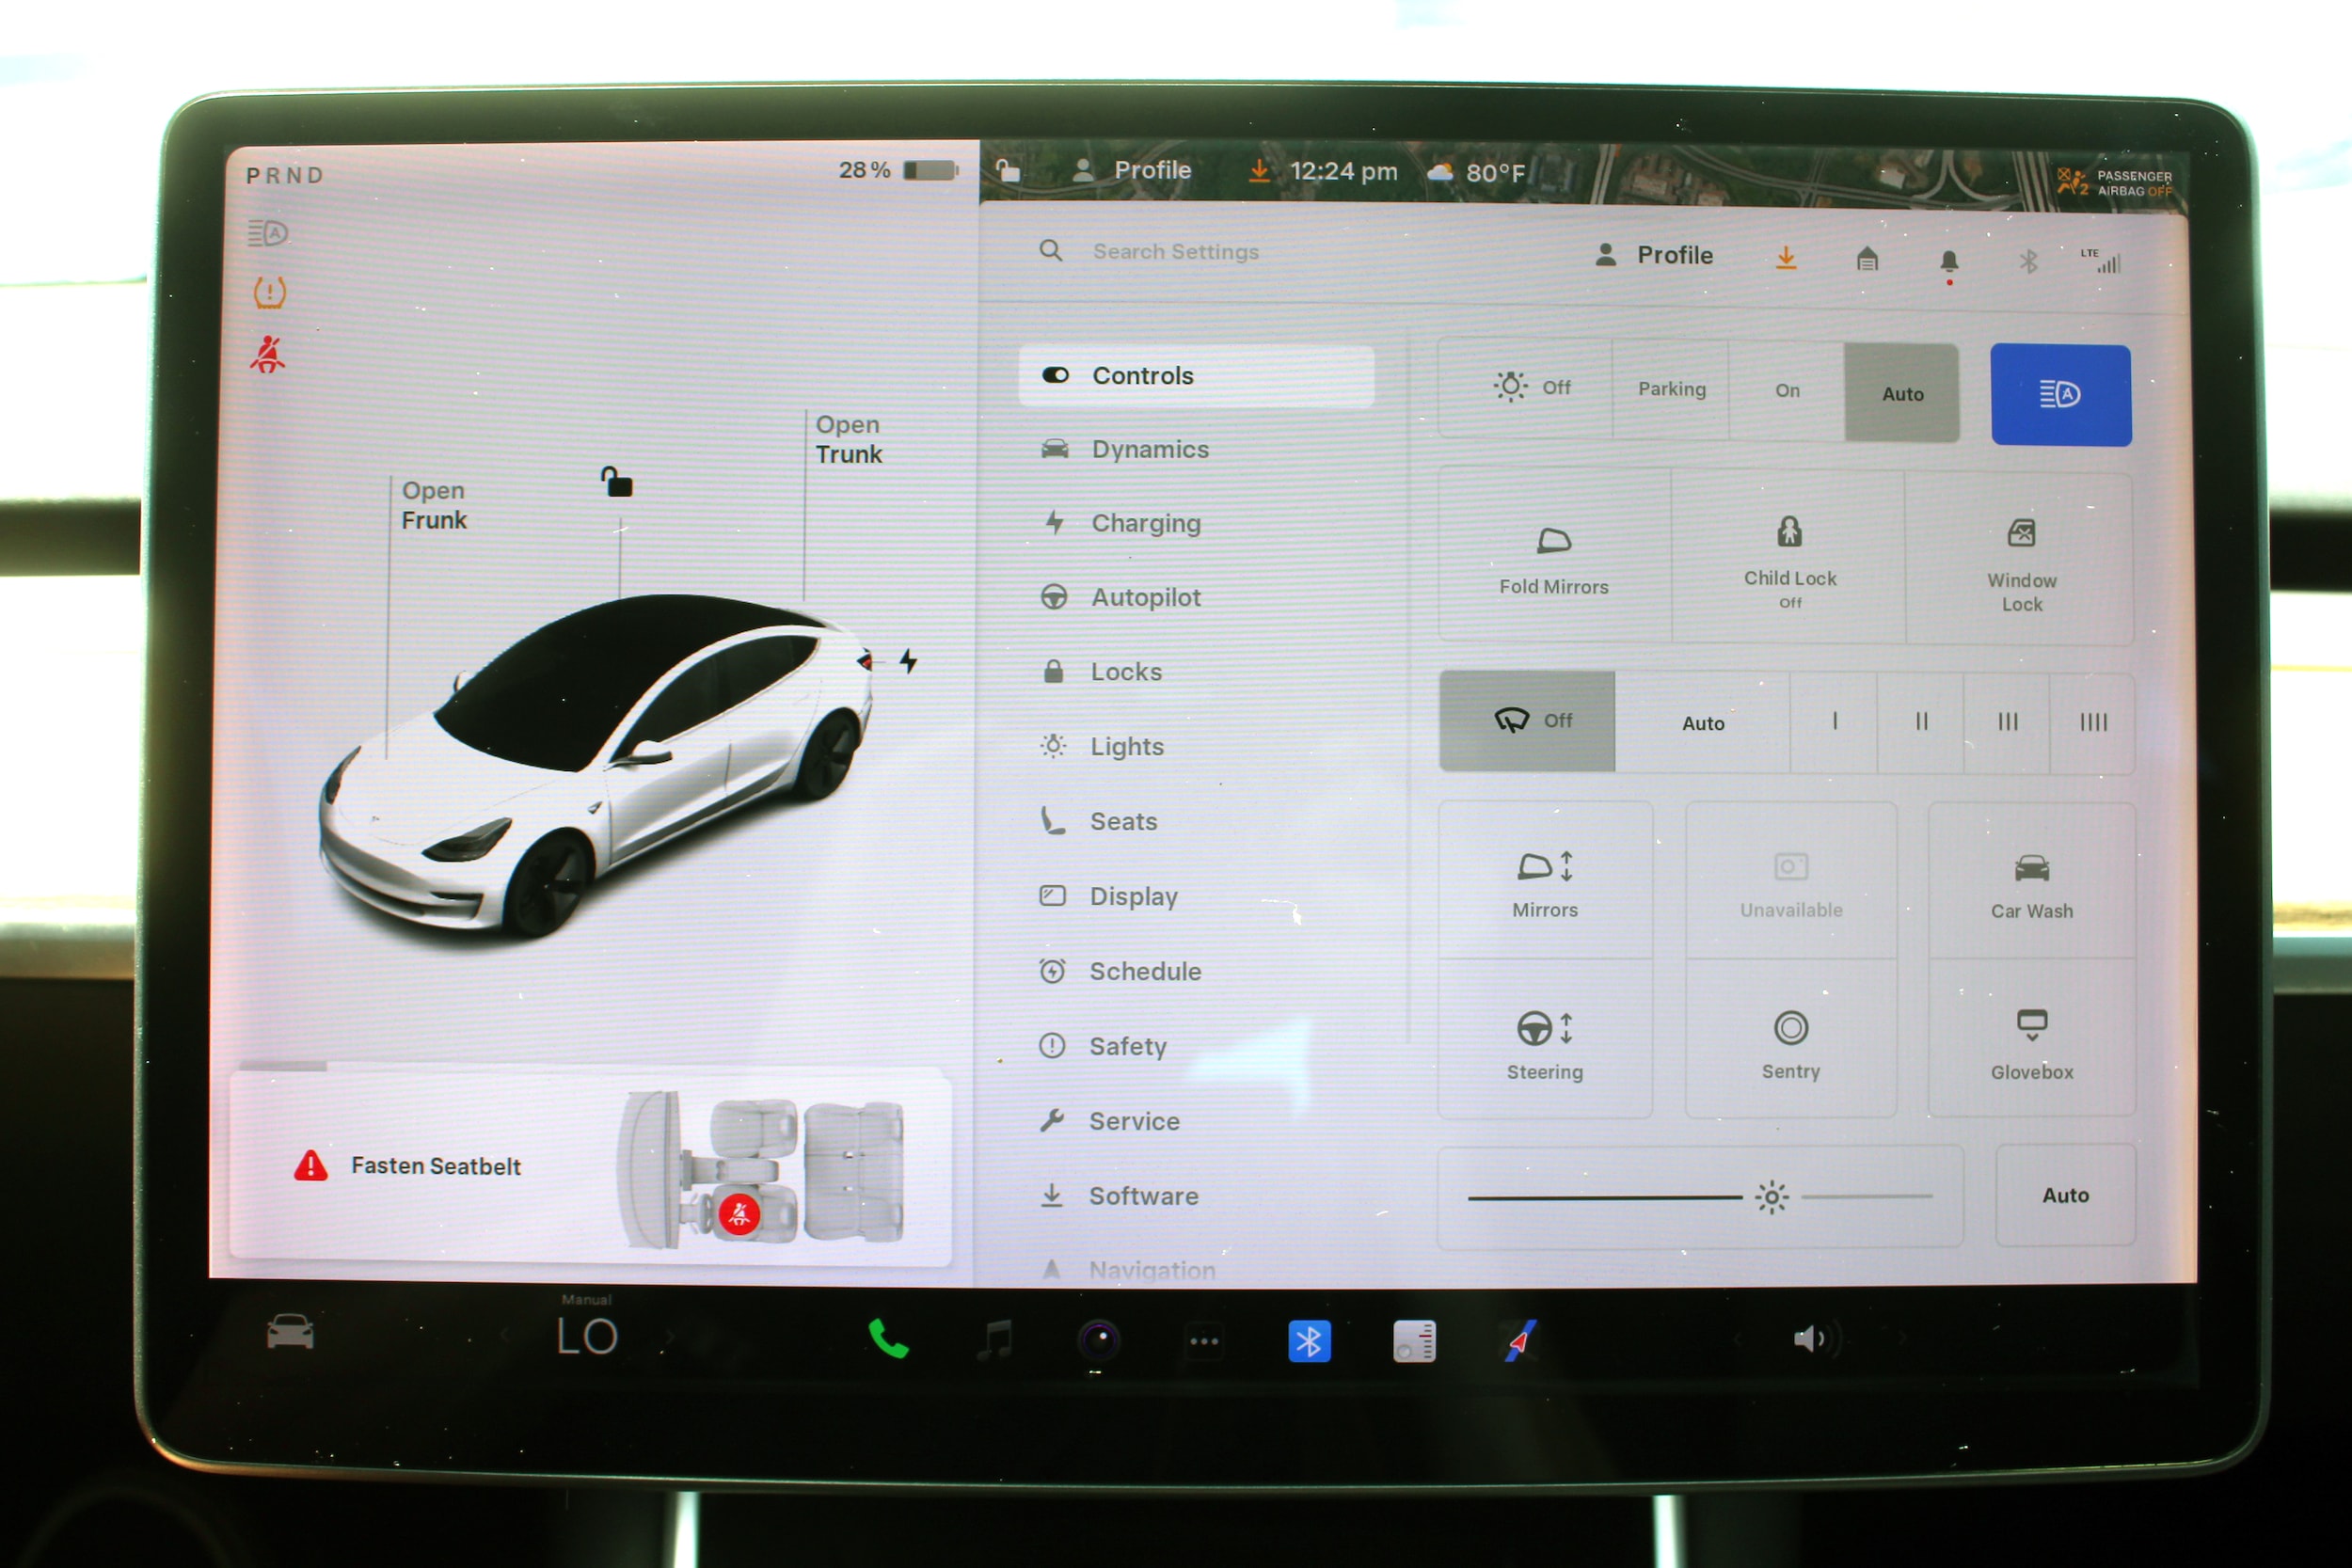This screenshot has height=1568, width=2352.
Task: Tap Open Frunk label
Action: coord(434,505)
